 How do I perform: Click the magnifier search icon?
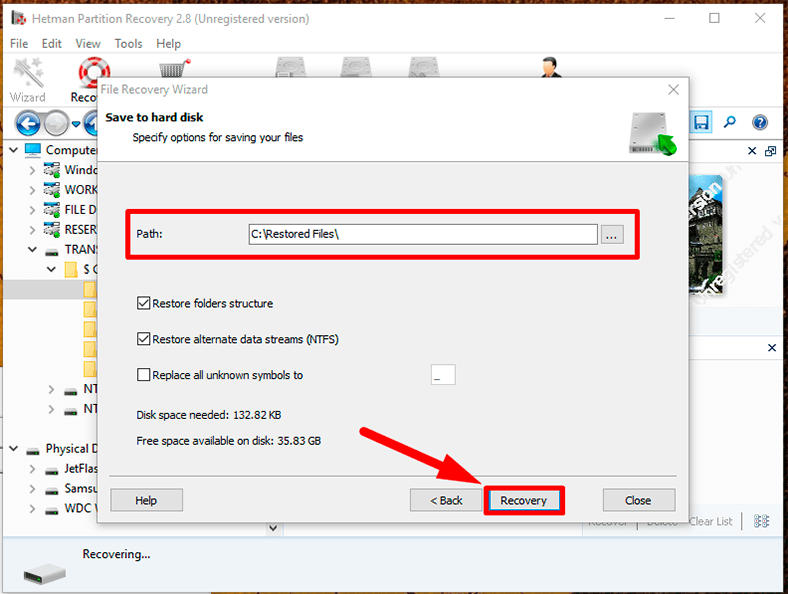[730, 122]
